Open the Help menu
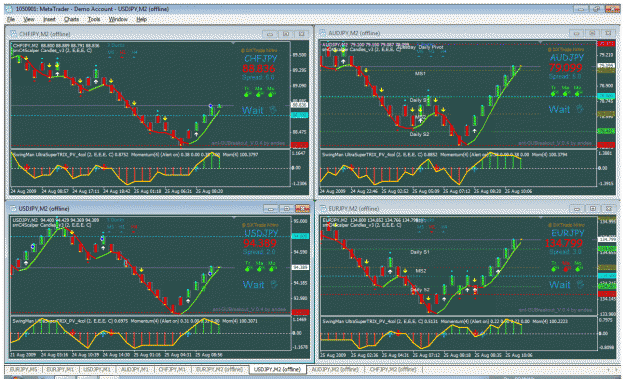625x379 pixels. click(142, 19)
